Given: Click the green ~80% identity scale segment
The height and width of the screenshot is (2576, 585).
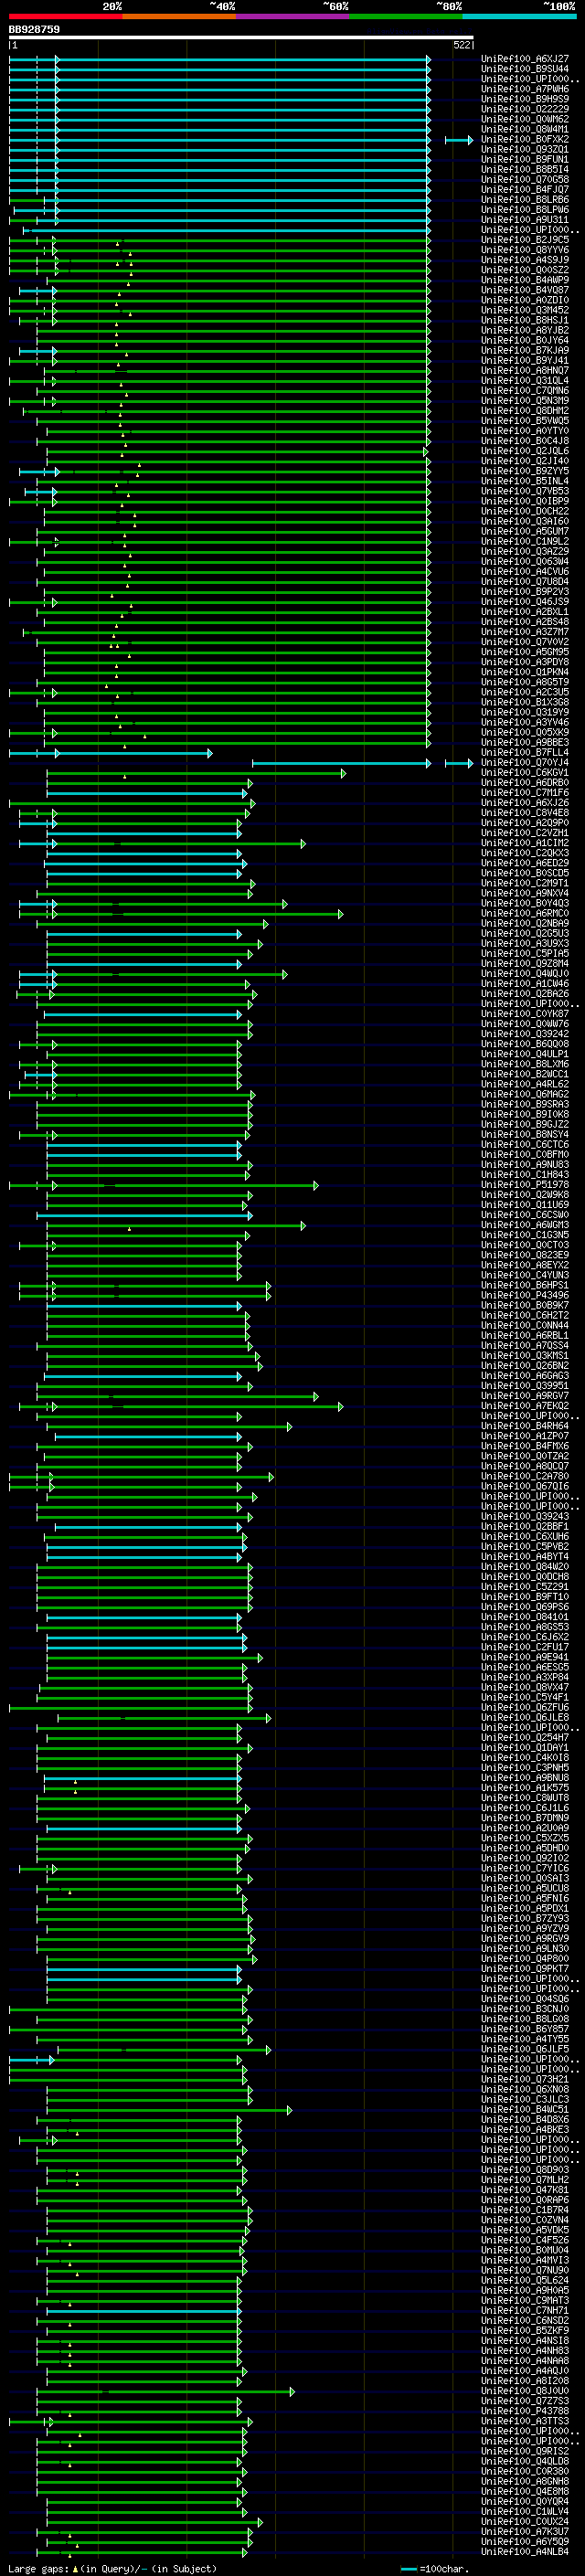Looking at the screenshot, I should pyautogui.click(x=406, y=16).
